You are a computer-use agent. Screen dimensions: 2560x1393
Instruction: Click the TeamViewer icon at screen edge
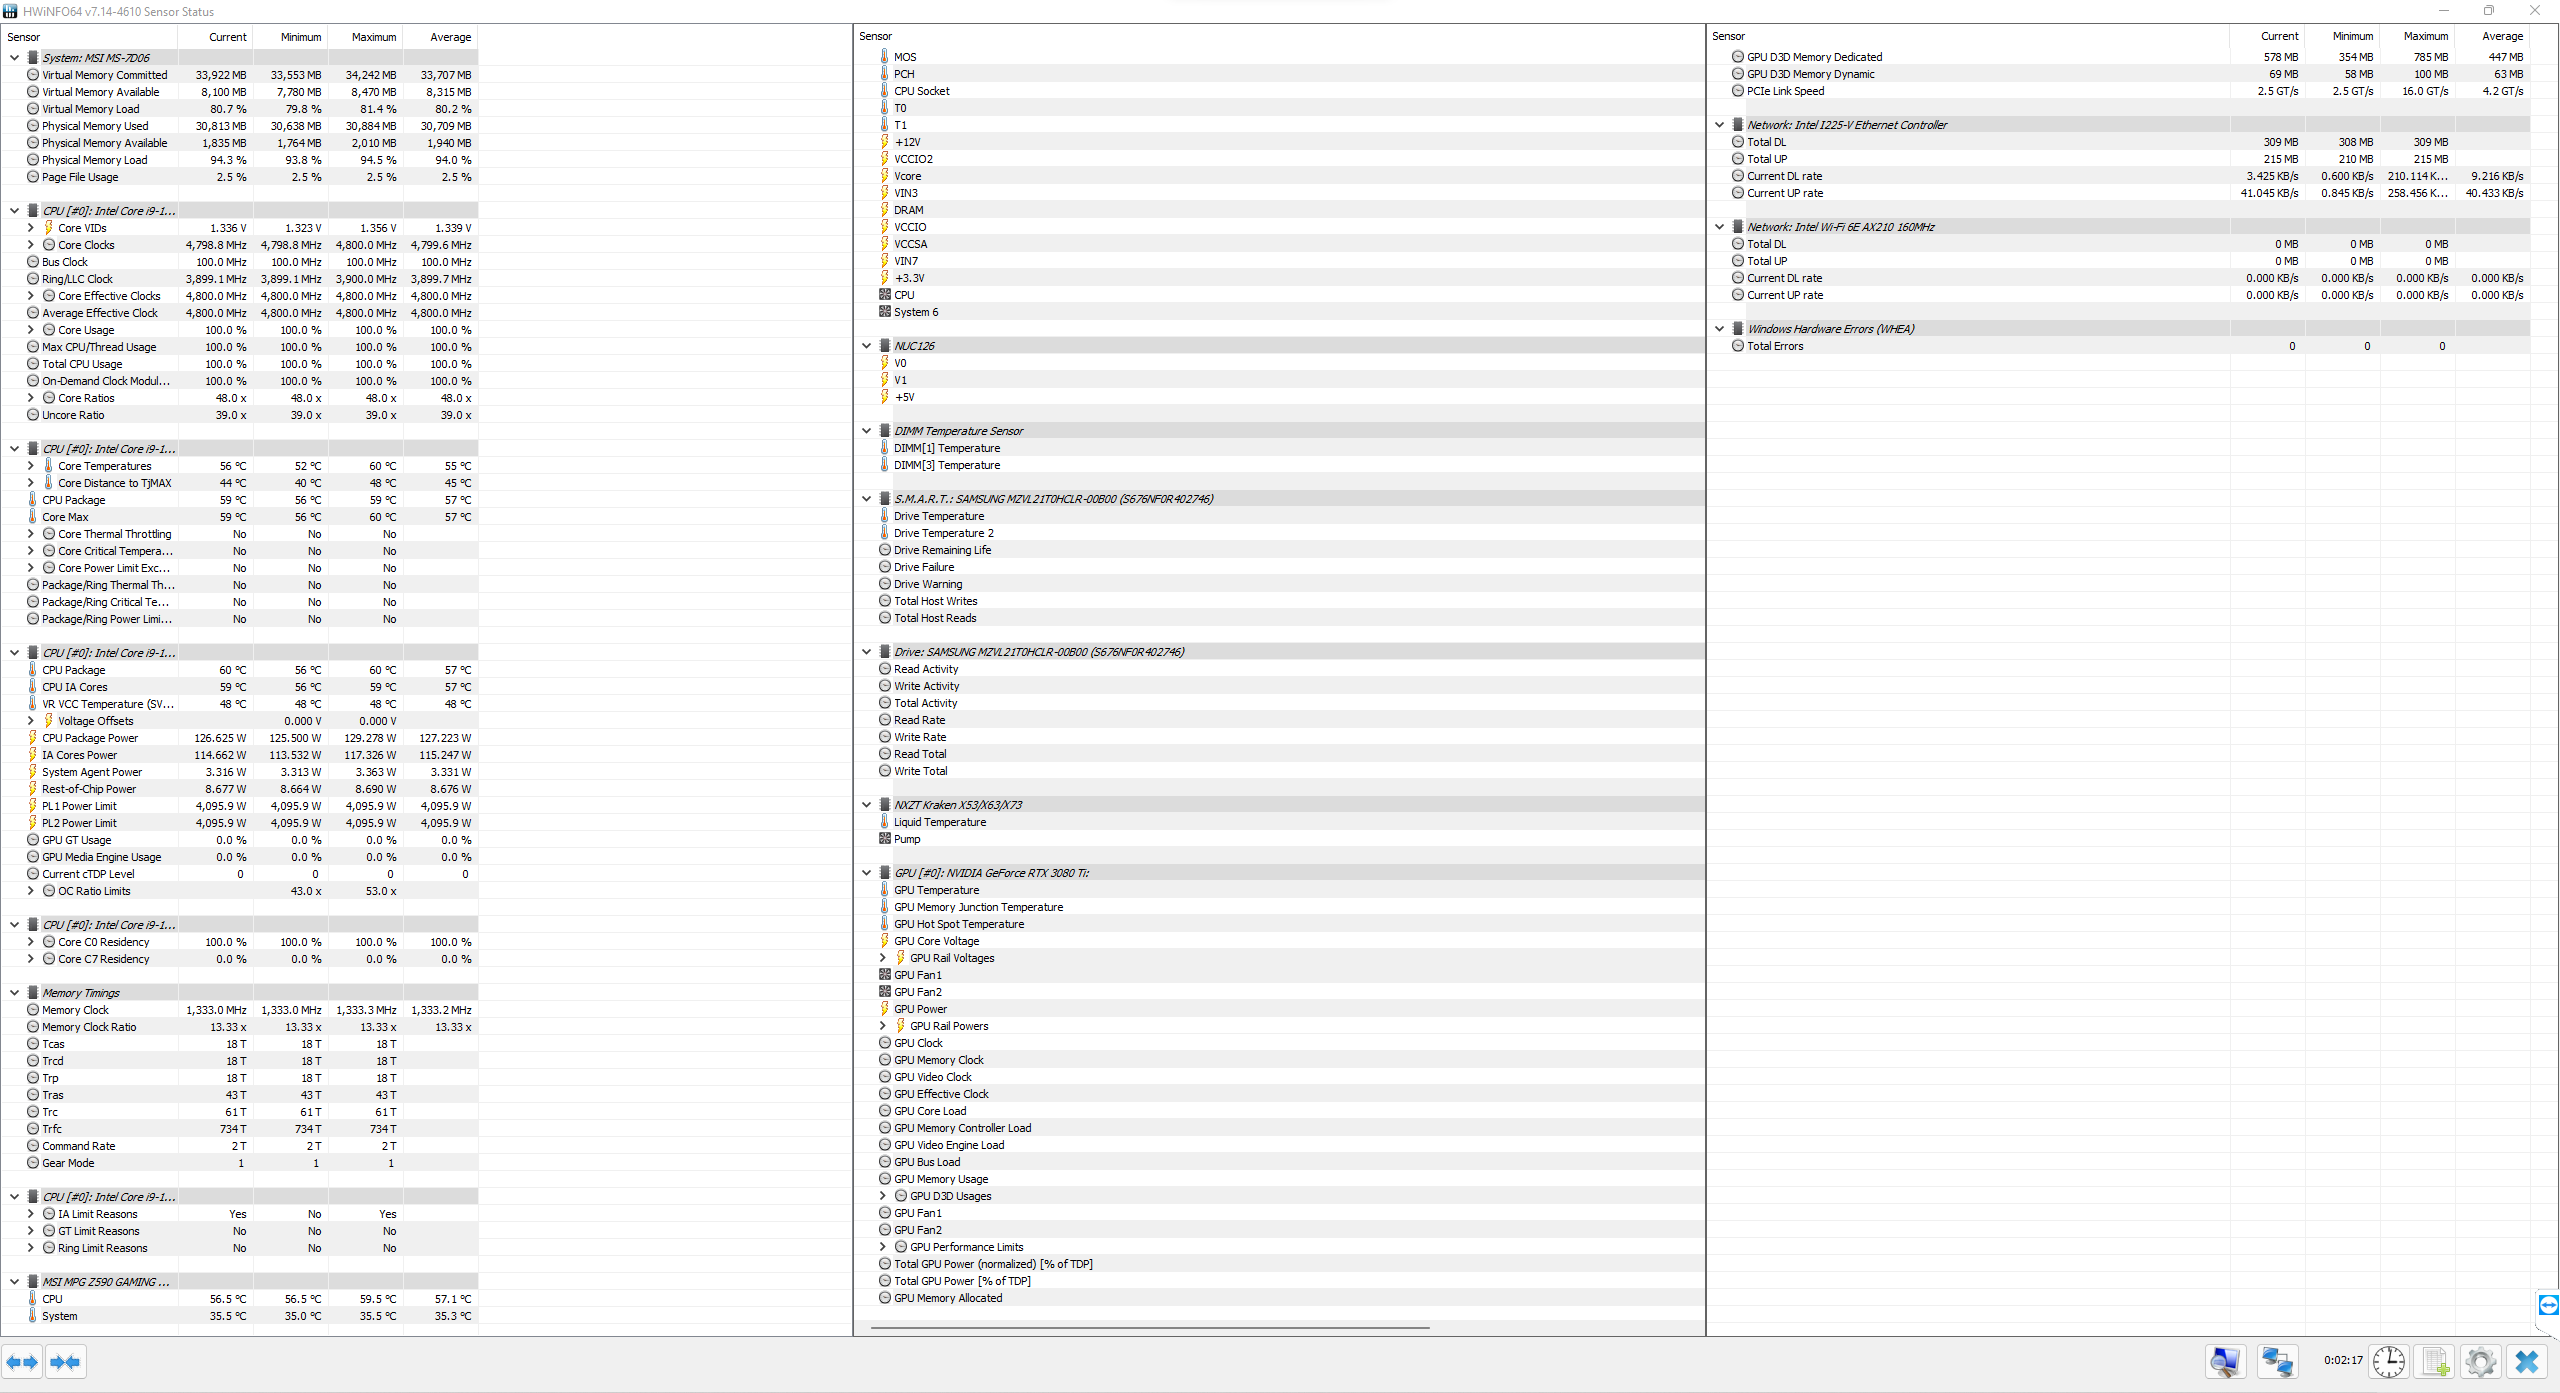[2547, 1306]
